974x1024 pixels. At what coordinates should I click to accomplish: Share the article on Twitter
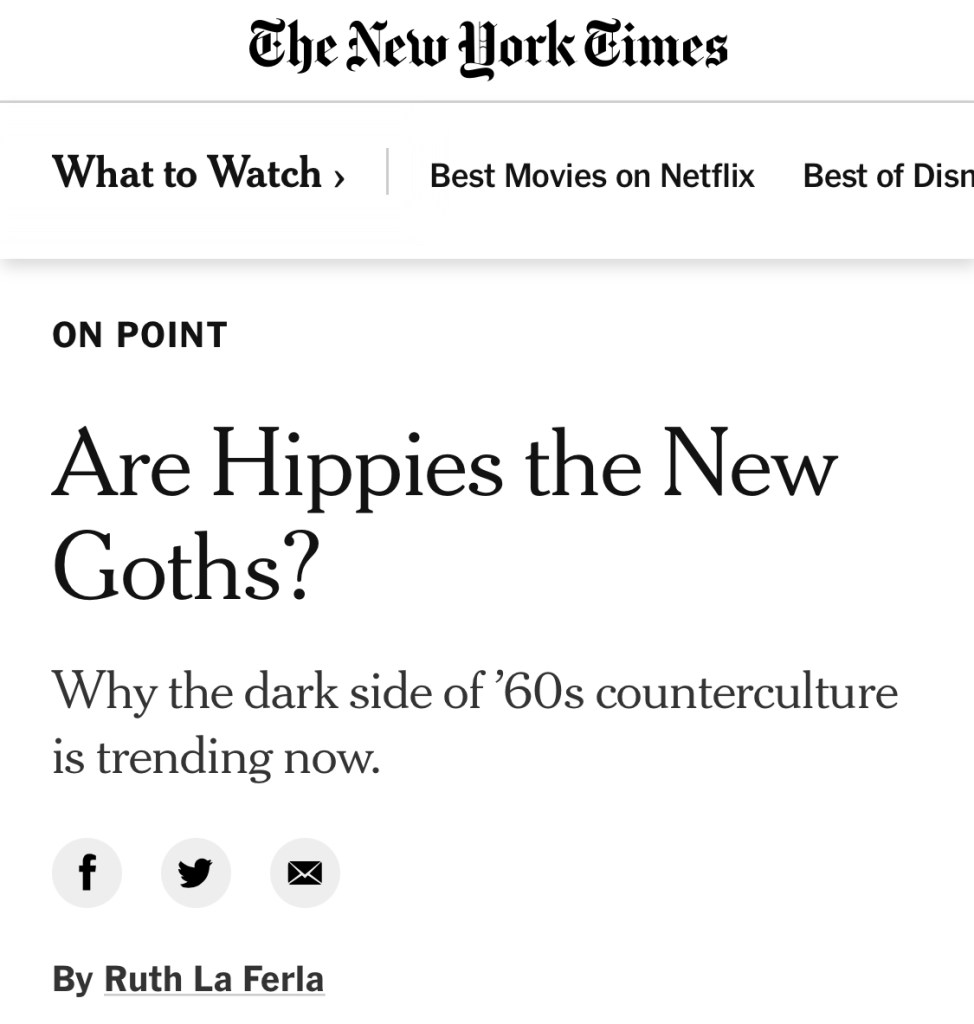click(196, 873)
